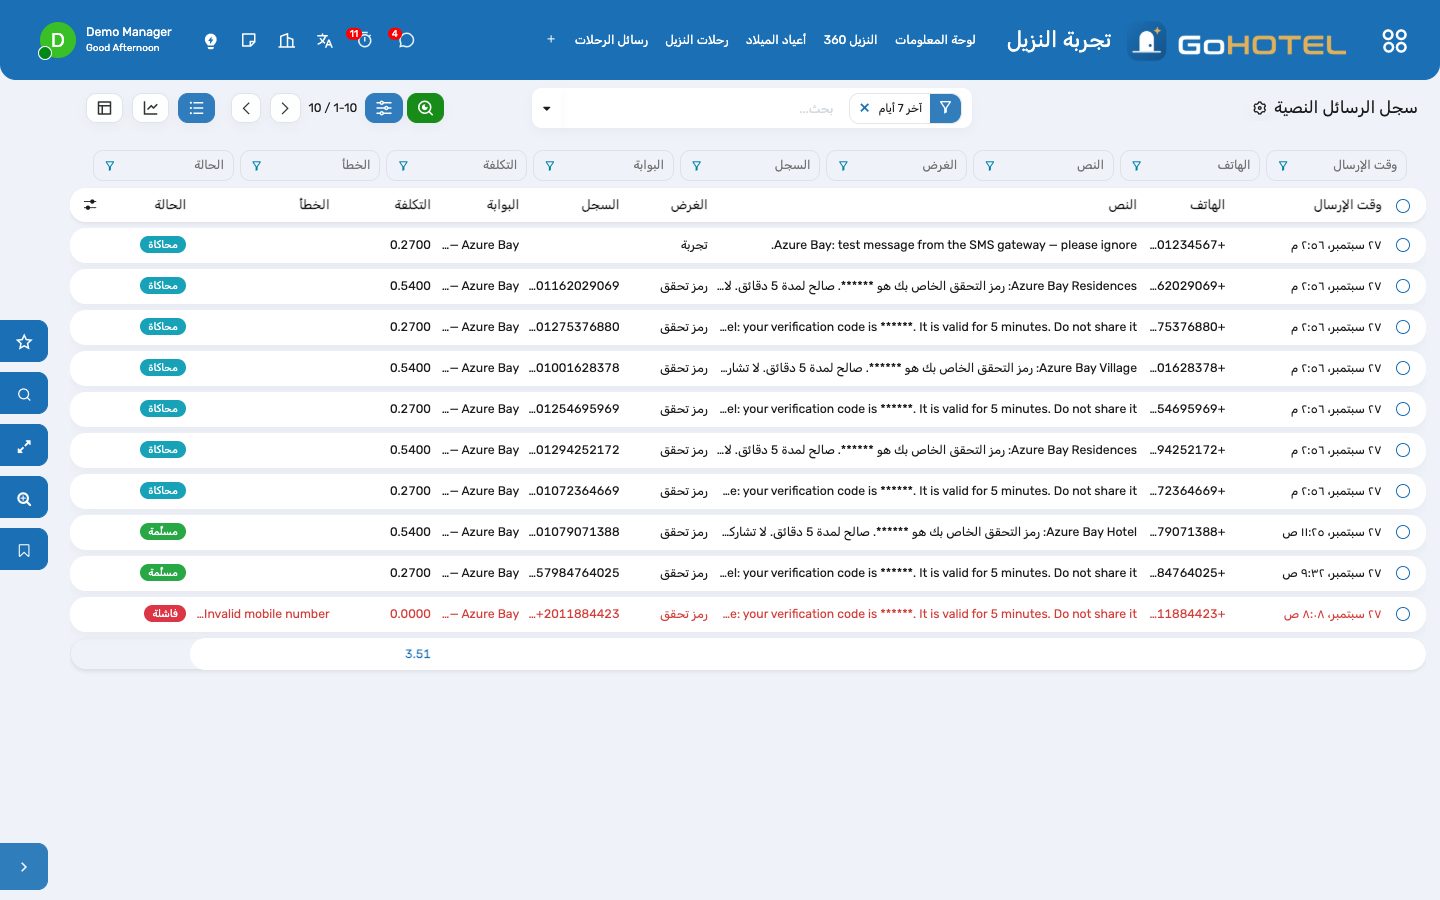The image size is (1440, 900).
Task: Toggle the select-all circle in header row
Action: click(x=1403, y=206)
